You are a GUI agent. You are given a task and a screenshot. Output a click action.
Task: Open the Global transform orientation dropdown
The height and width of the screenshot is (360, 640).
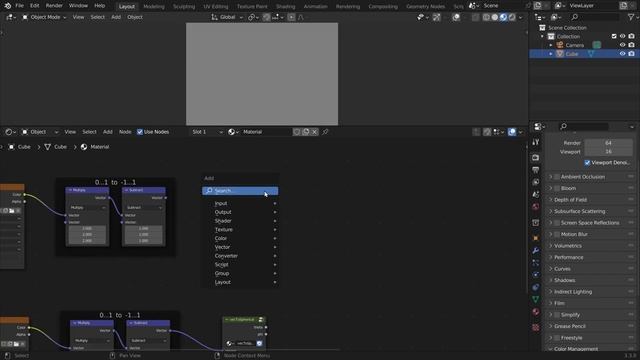coord(227,17)
